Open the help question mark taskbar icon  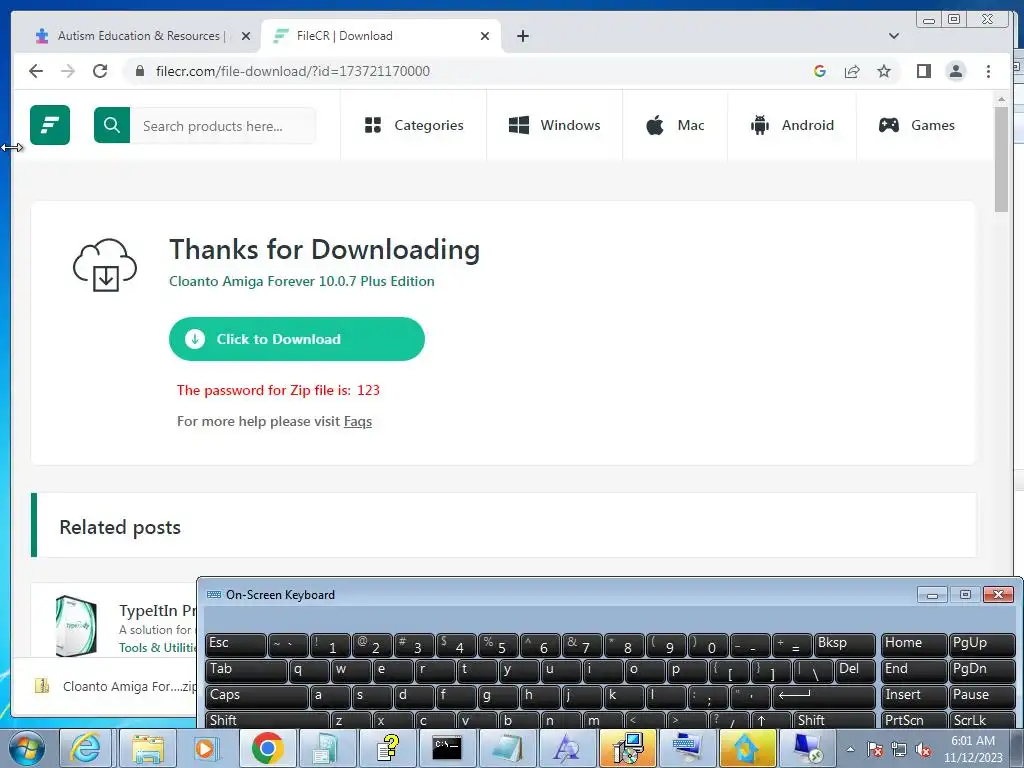pos(387,748)
